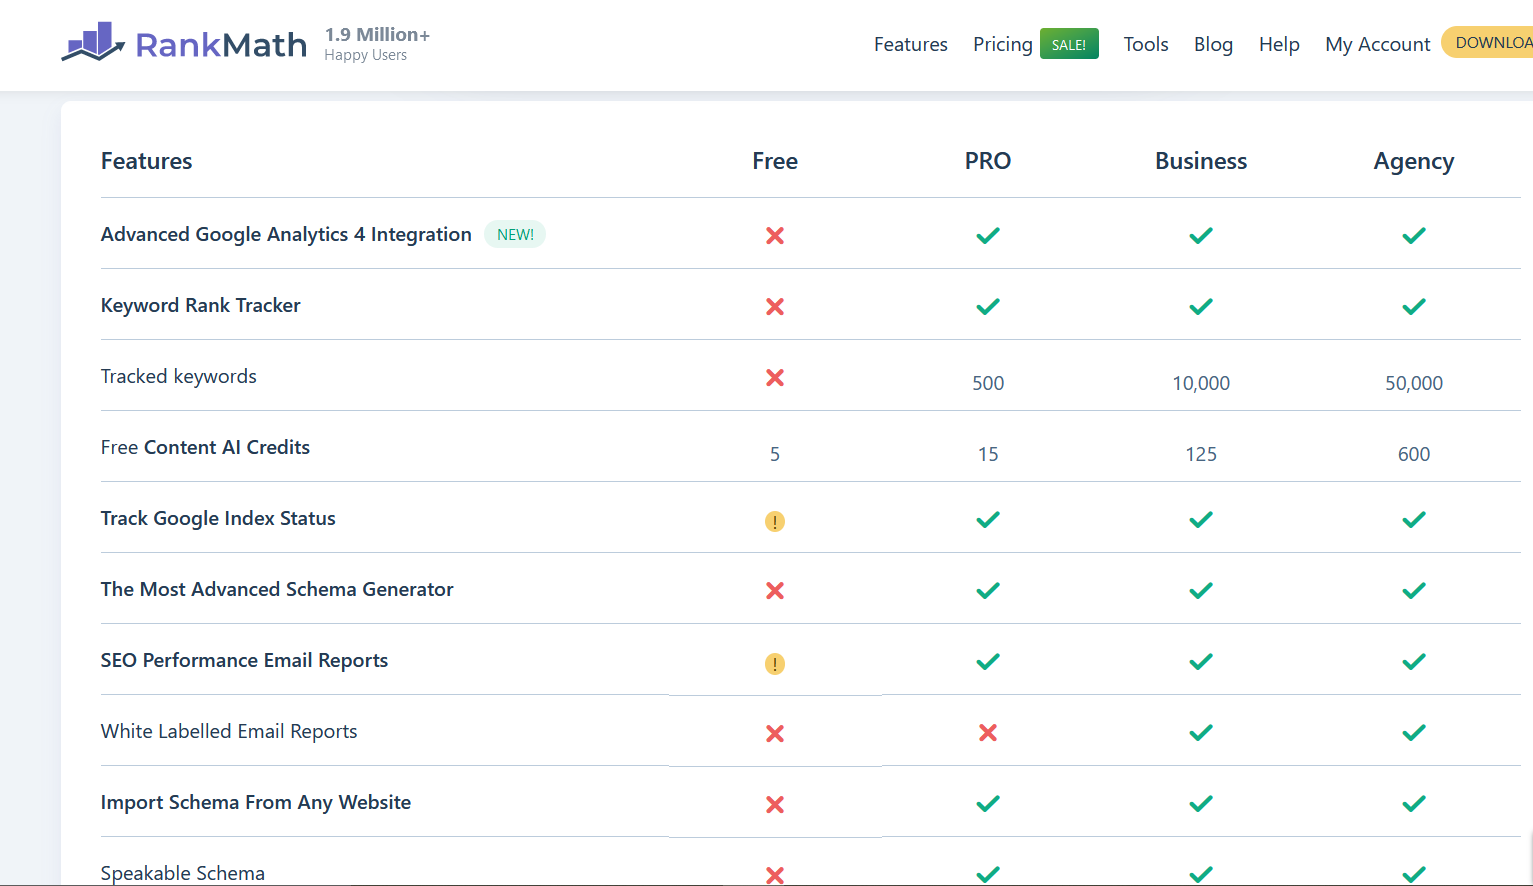The width and height of the screenshot is (1533, 886).
Task: Click the 50,000 tracked keywords value under Agency
Action: (1414, 383)
